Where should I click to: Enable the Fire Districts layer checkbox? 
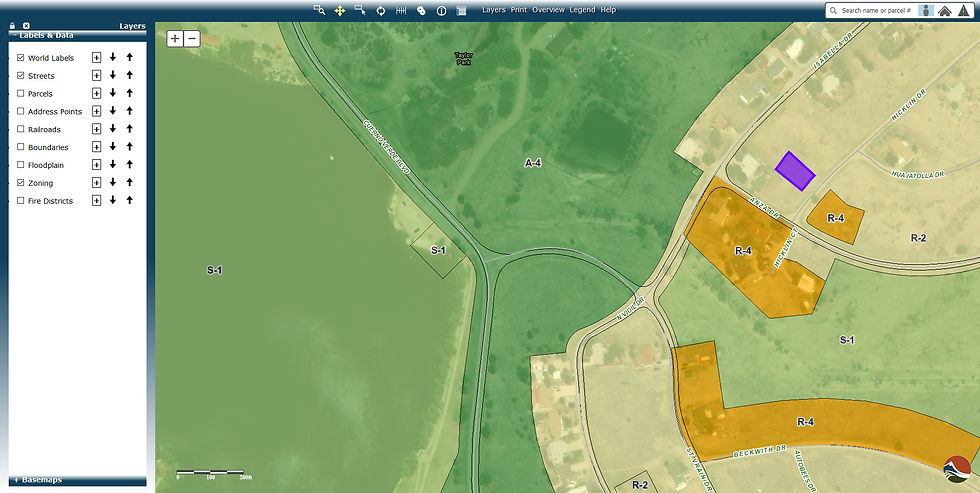click(21, 201)
